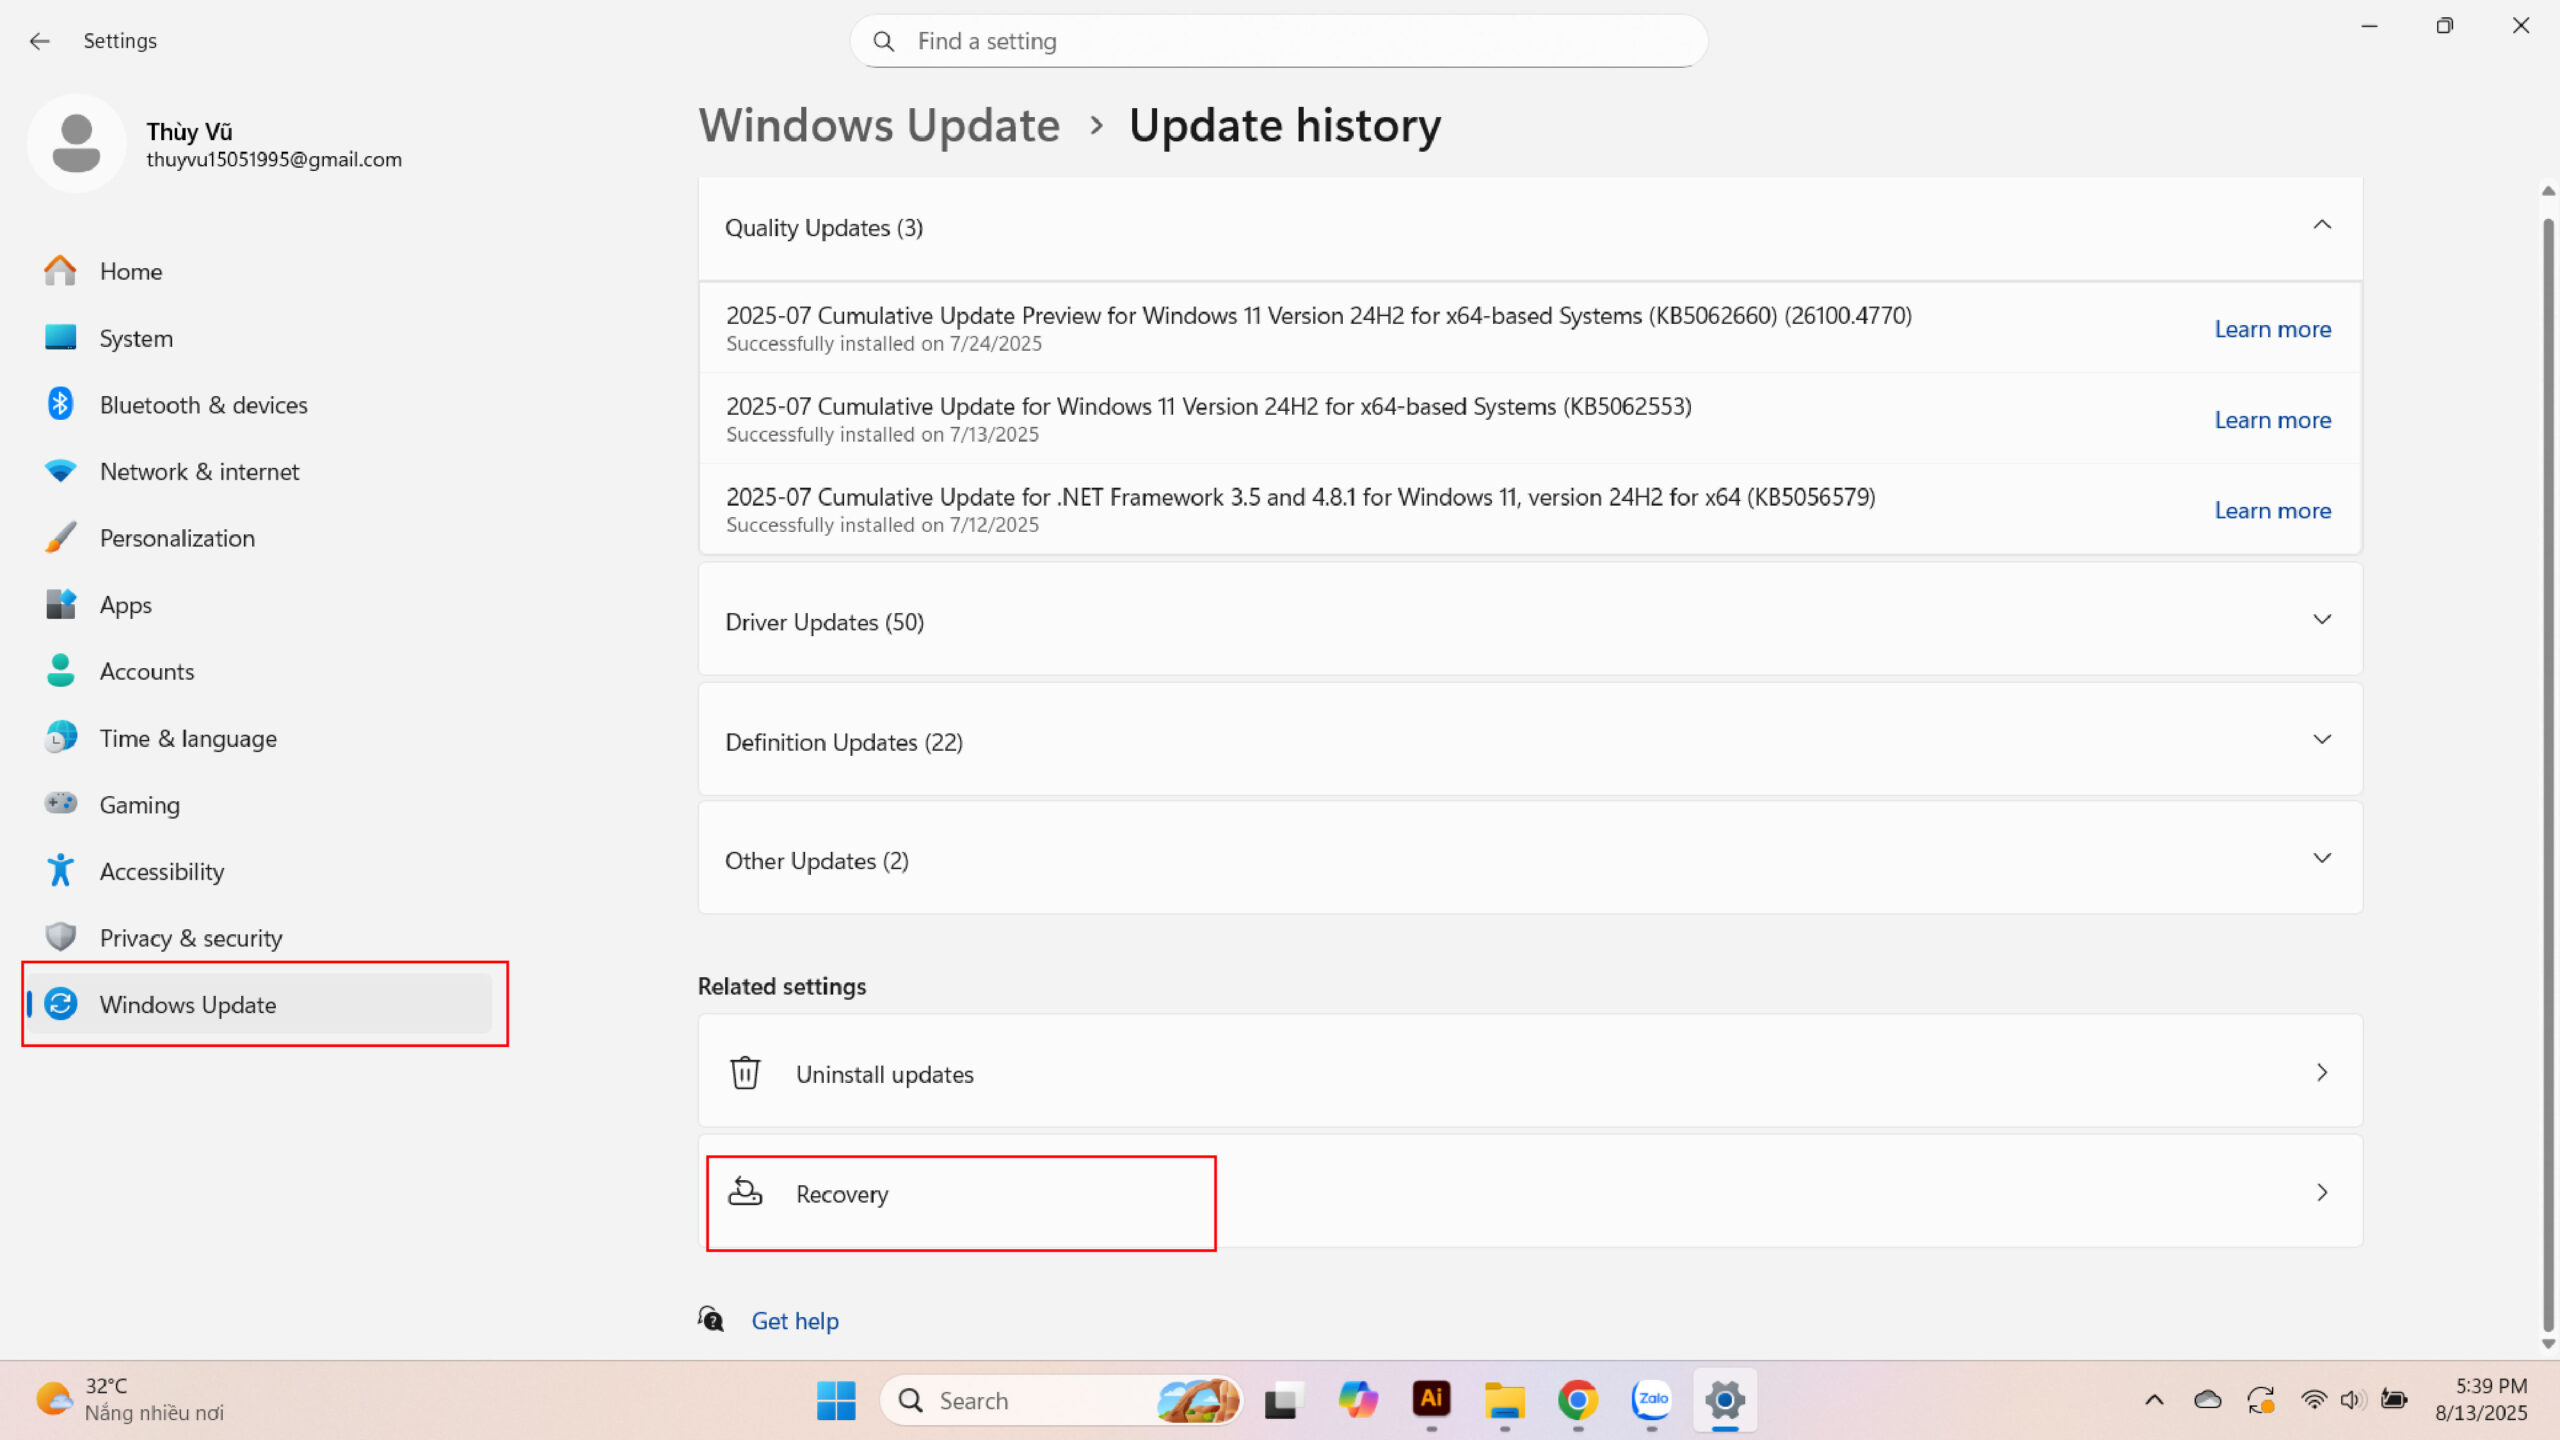Click Learn more for KB5062660 update
Screen dimensions: 2560x1440
click(2272, 330)
